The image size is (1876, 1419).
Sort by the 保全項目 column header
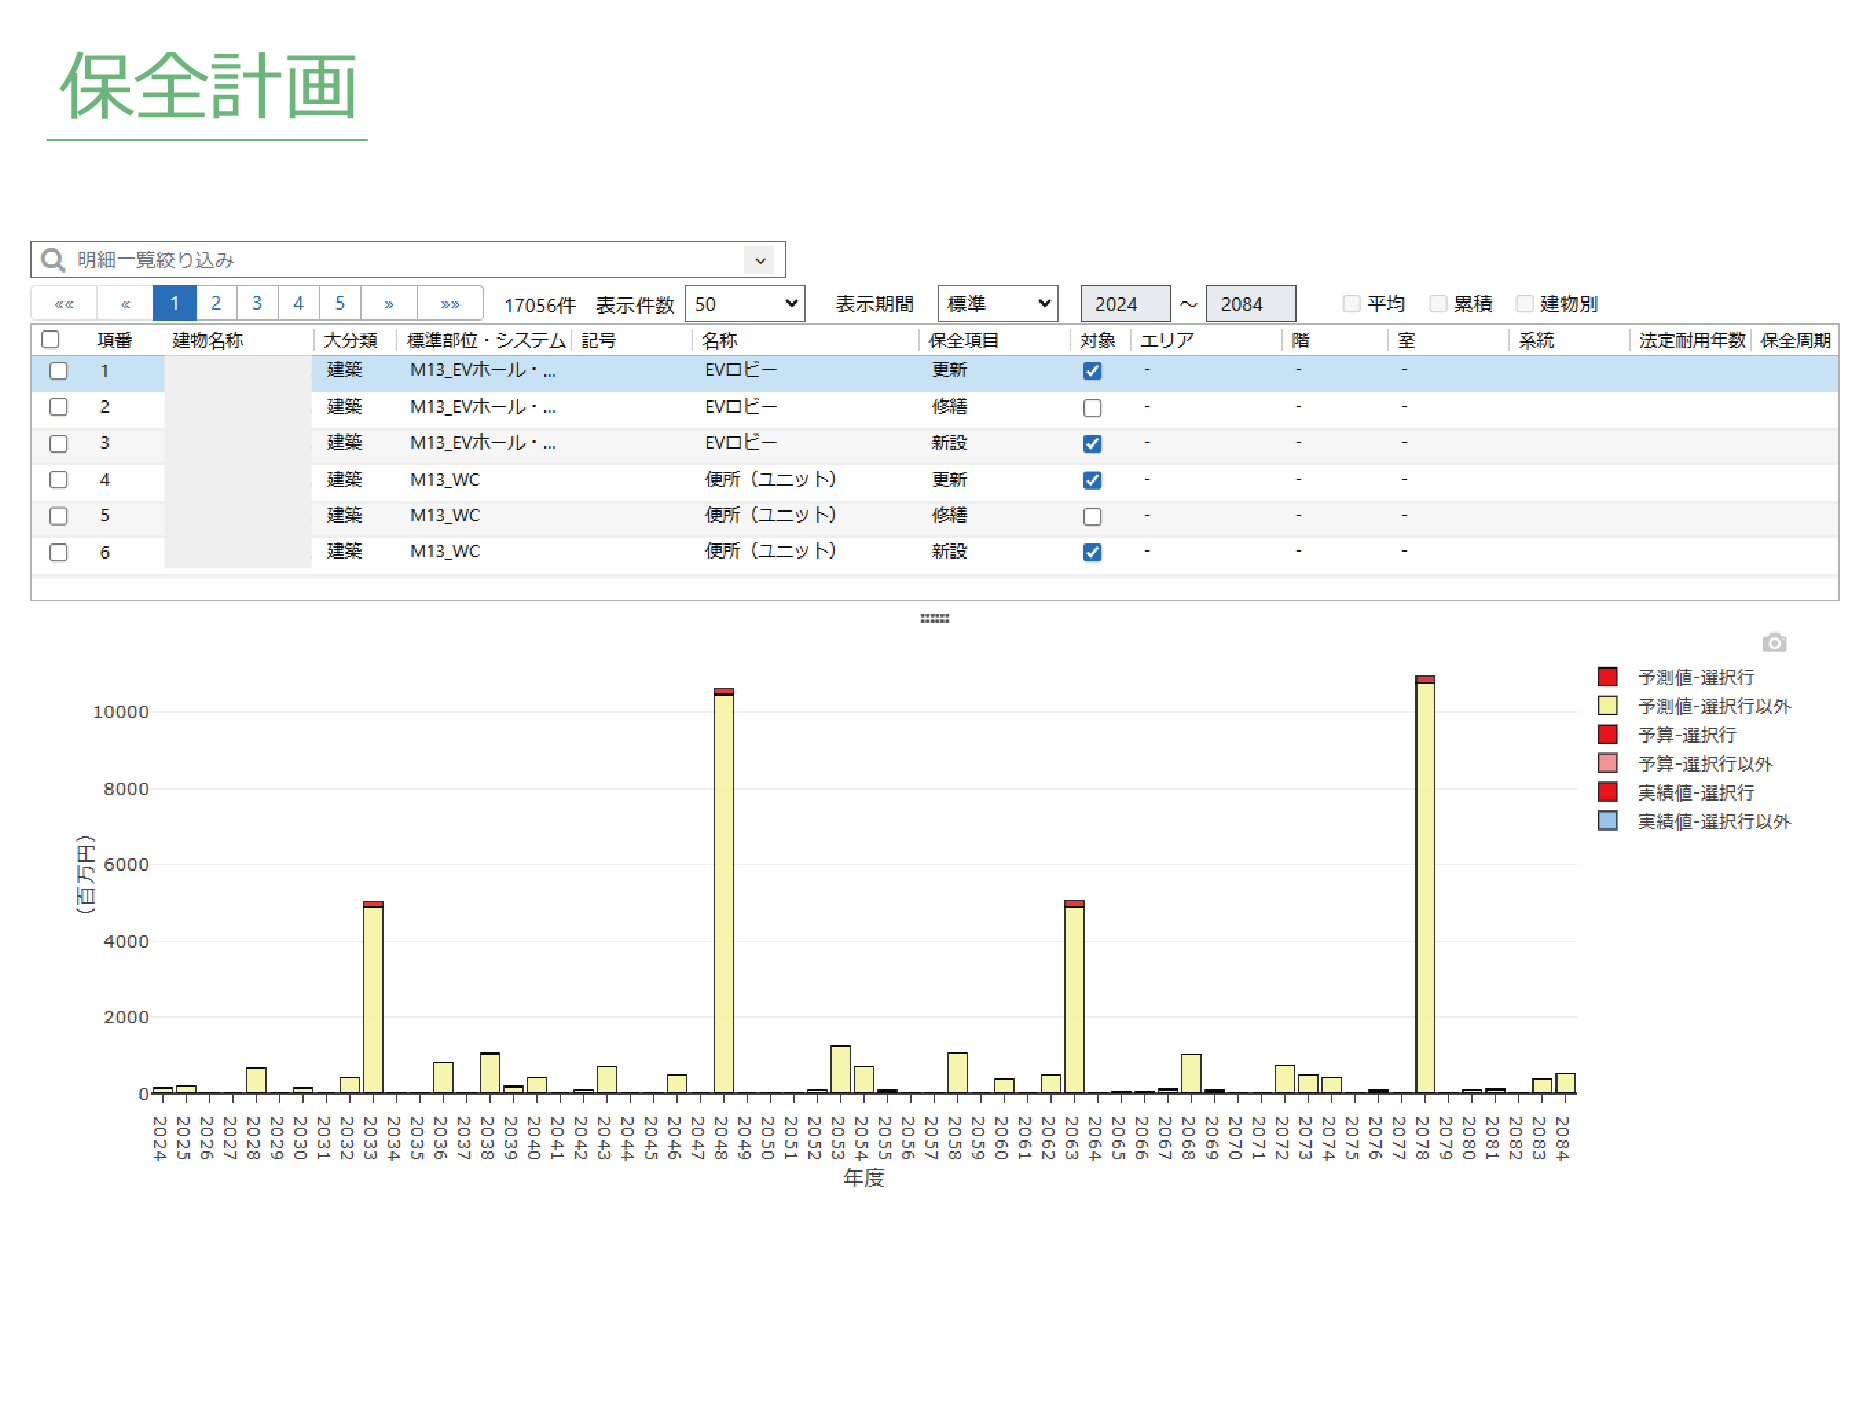pyautogui.click(x=963, y=341)
